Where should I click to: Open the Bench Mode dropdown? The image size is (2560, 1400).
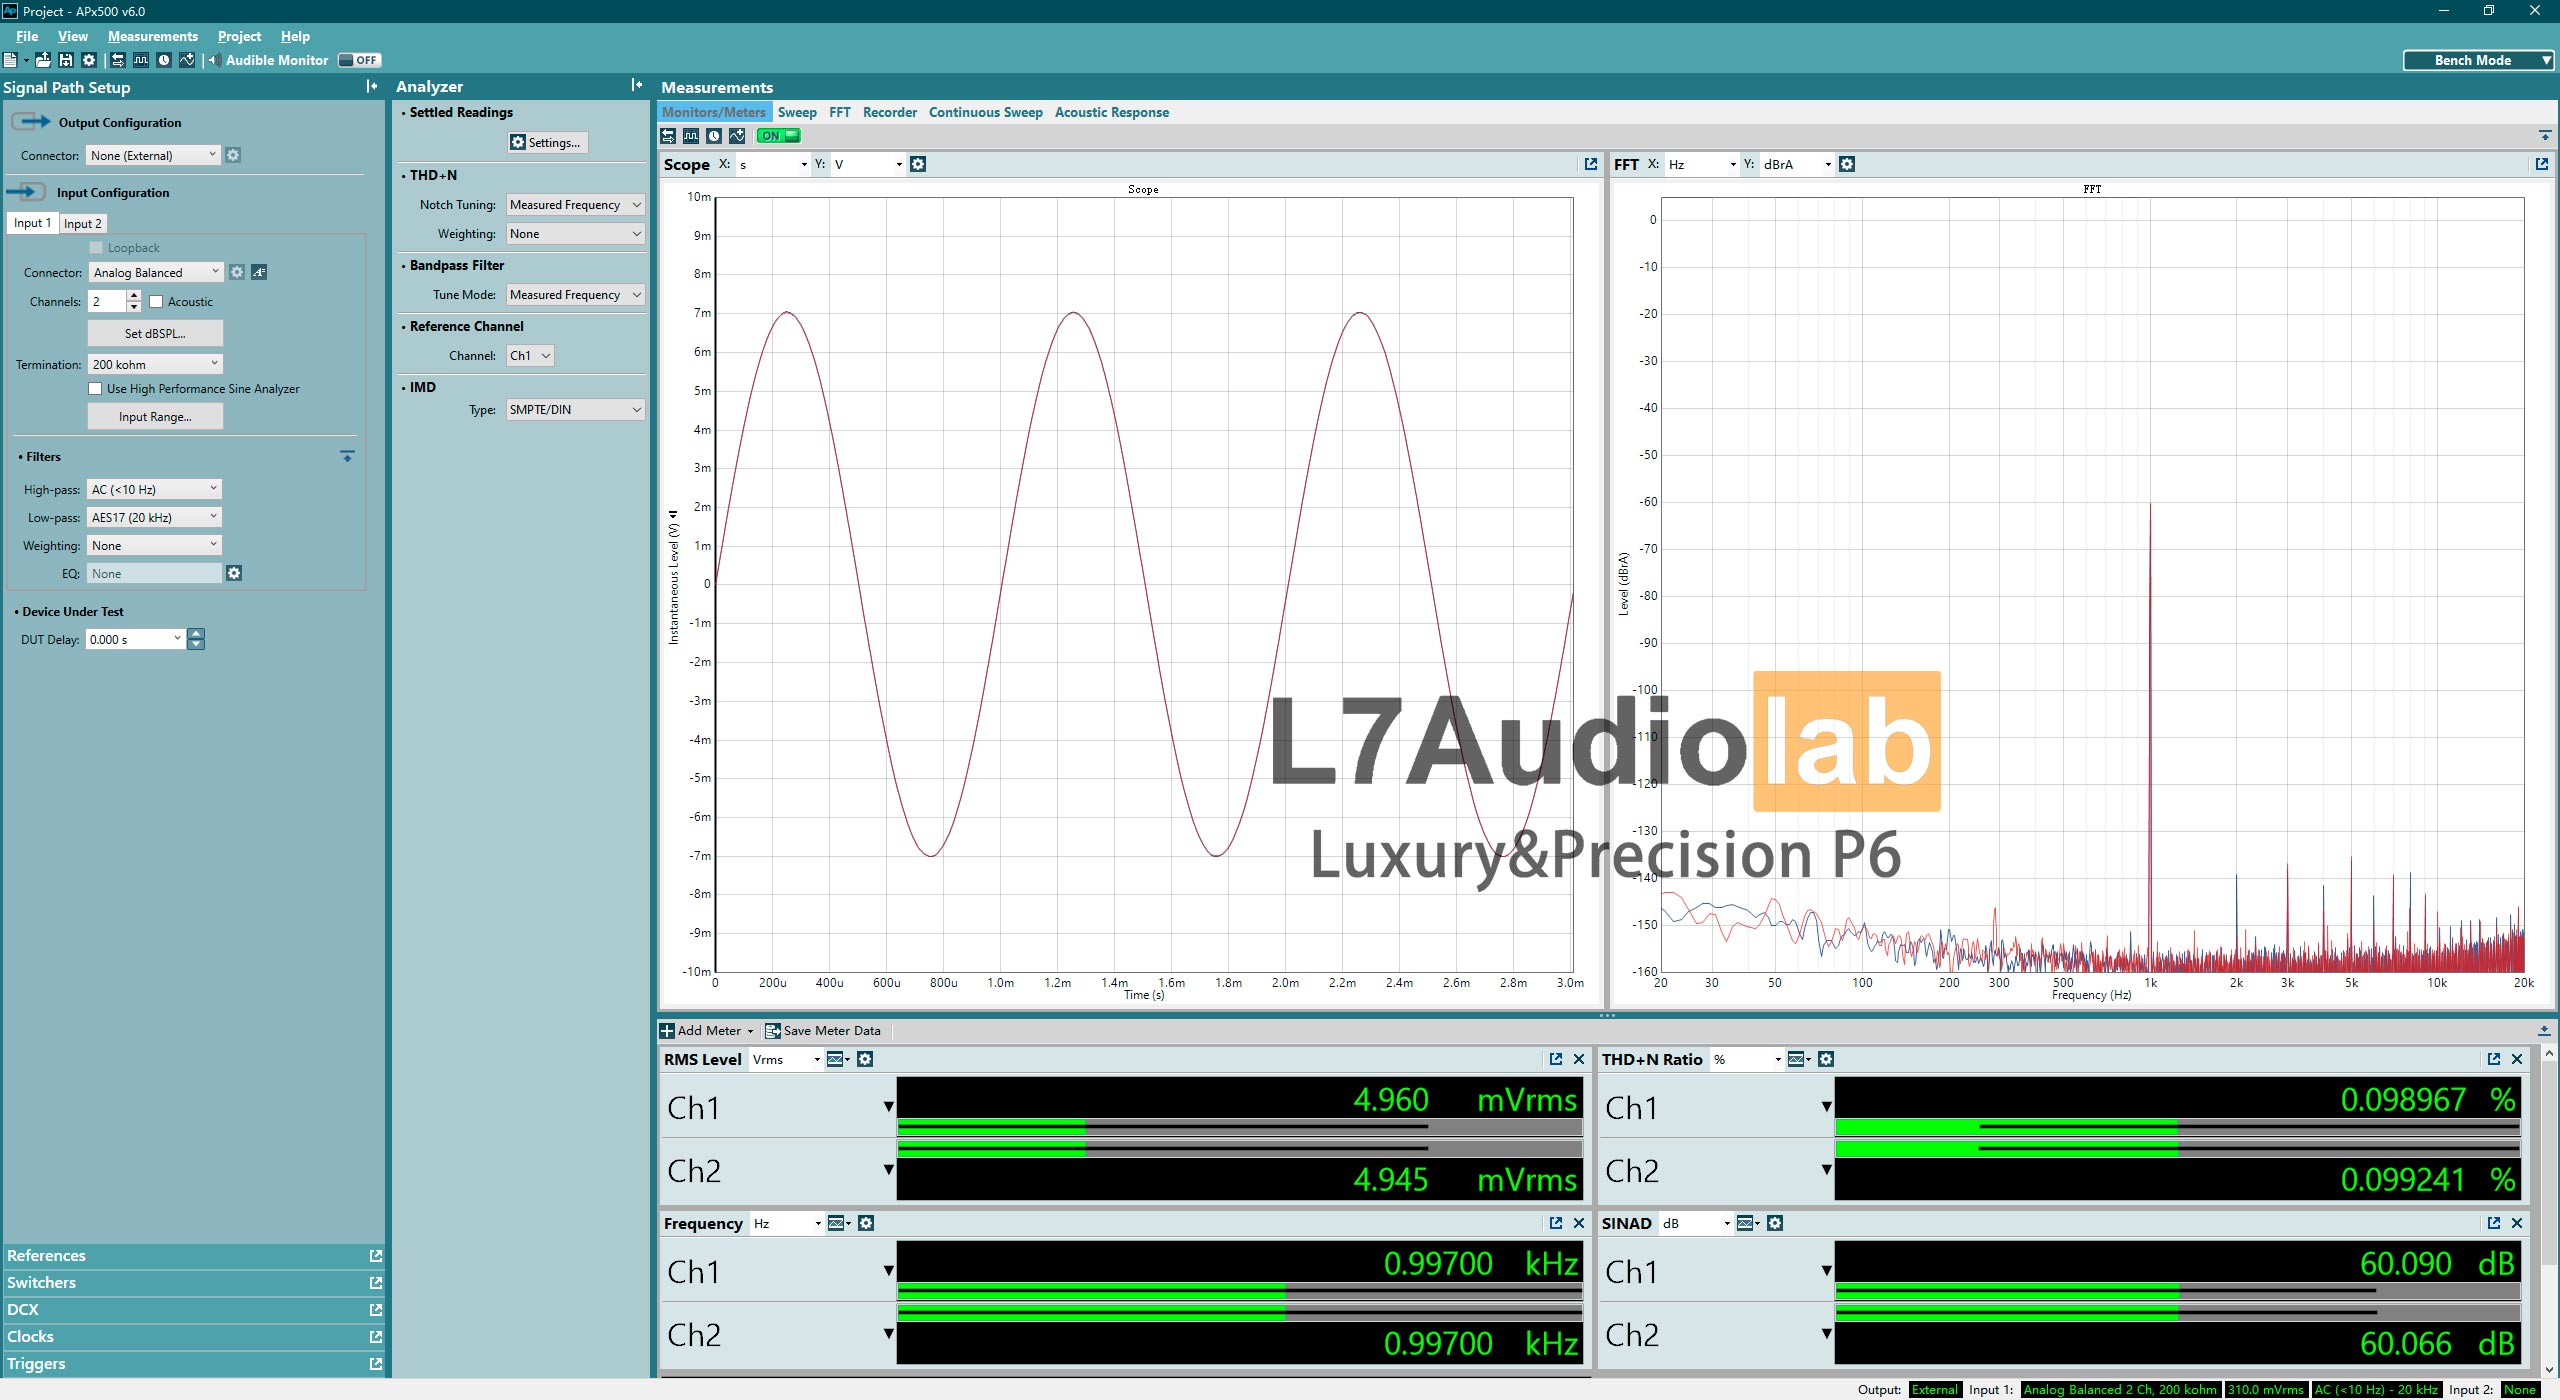click(2479, 60)
